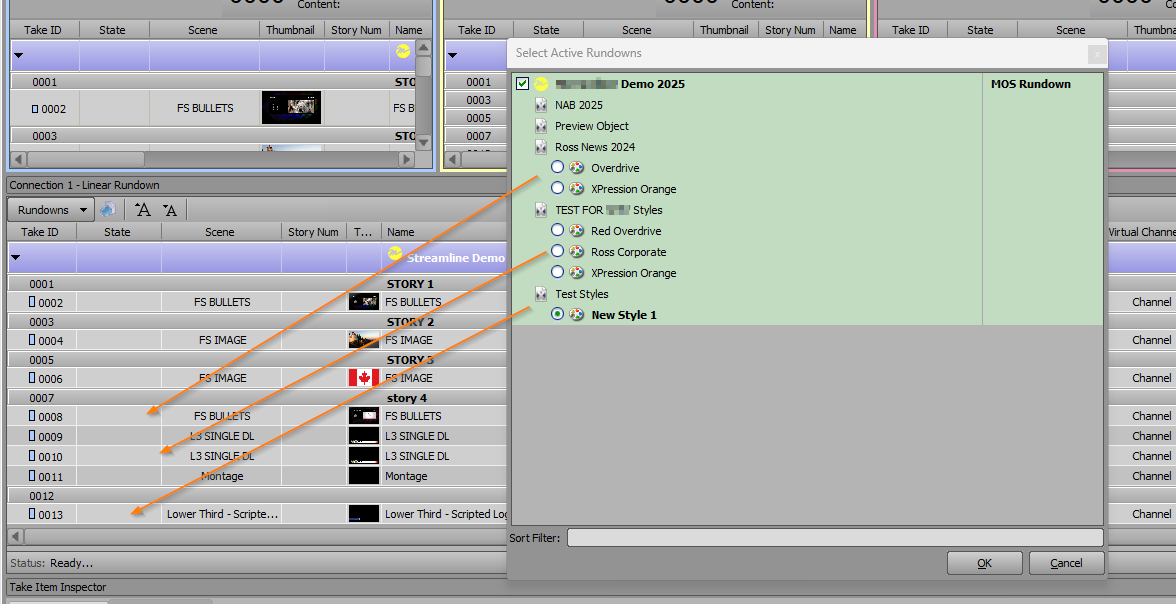Open the Rundowns dropdown menu
Viewport: 1176px width, 604px height.
tap(51, 210)
